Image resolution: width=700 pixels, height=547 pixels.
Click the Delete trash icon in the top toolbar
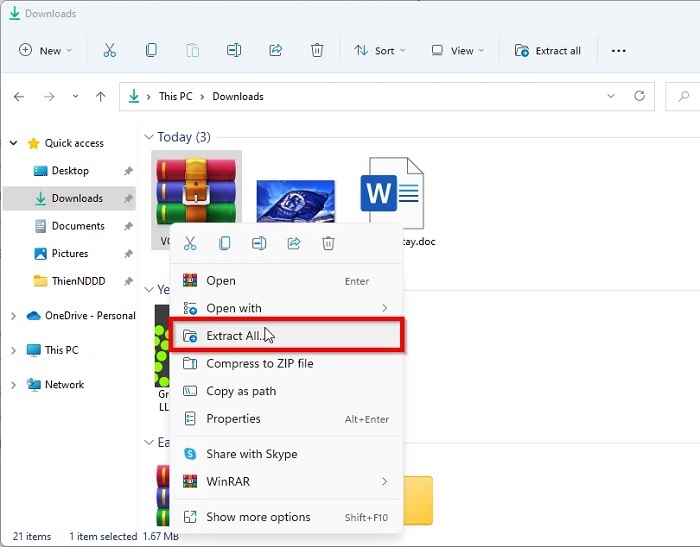(317, 50)
